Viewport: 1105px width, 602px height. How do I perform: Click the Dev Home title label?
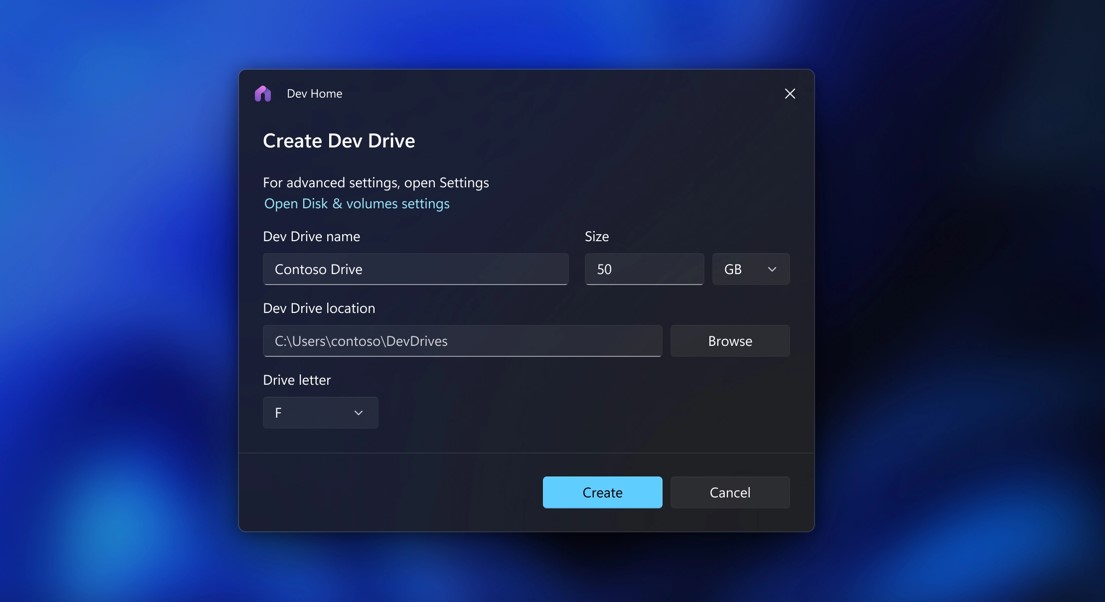(312, 91)
